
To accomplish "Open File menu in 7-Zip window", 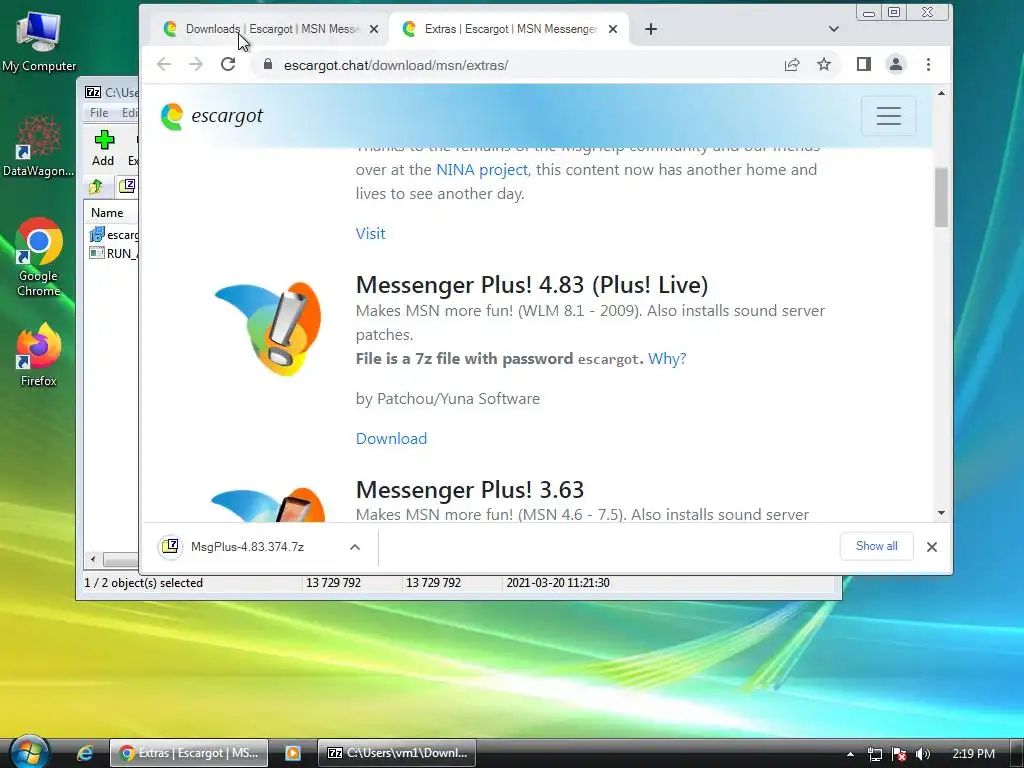I will [99, 112].
